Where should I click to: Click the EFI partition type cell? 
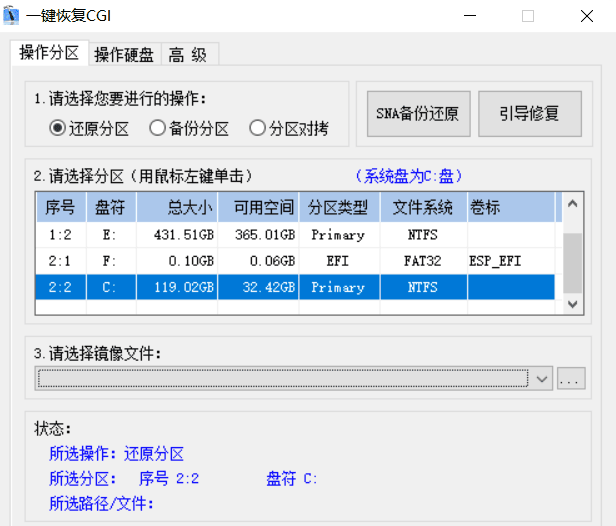[x=338, y=261]
